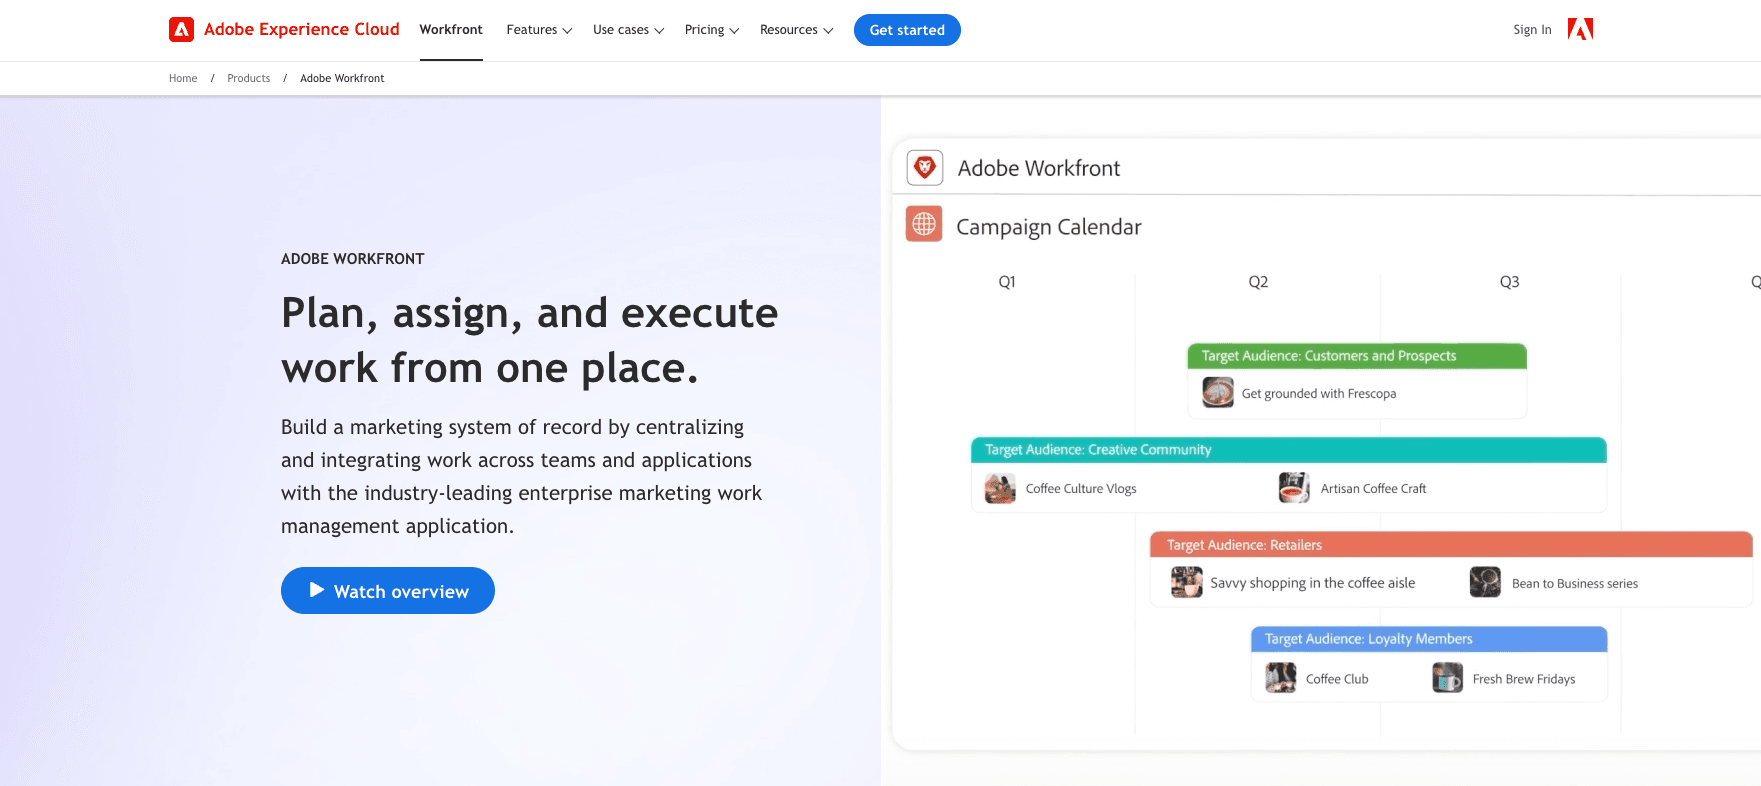
Task: Open the Resources dropdown menu
Action: tap(796, 30)
